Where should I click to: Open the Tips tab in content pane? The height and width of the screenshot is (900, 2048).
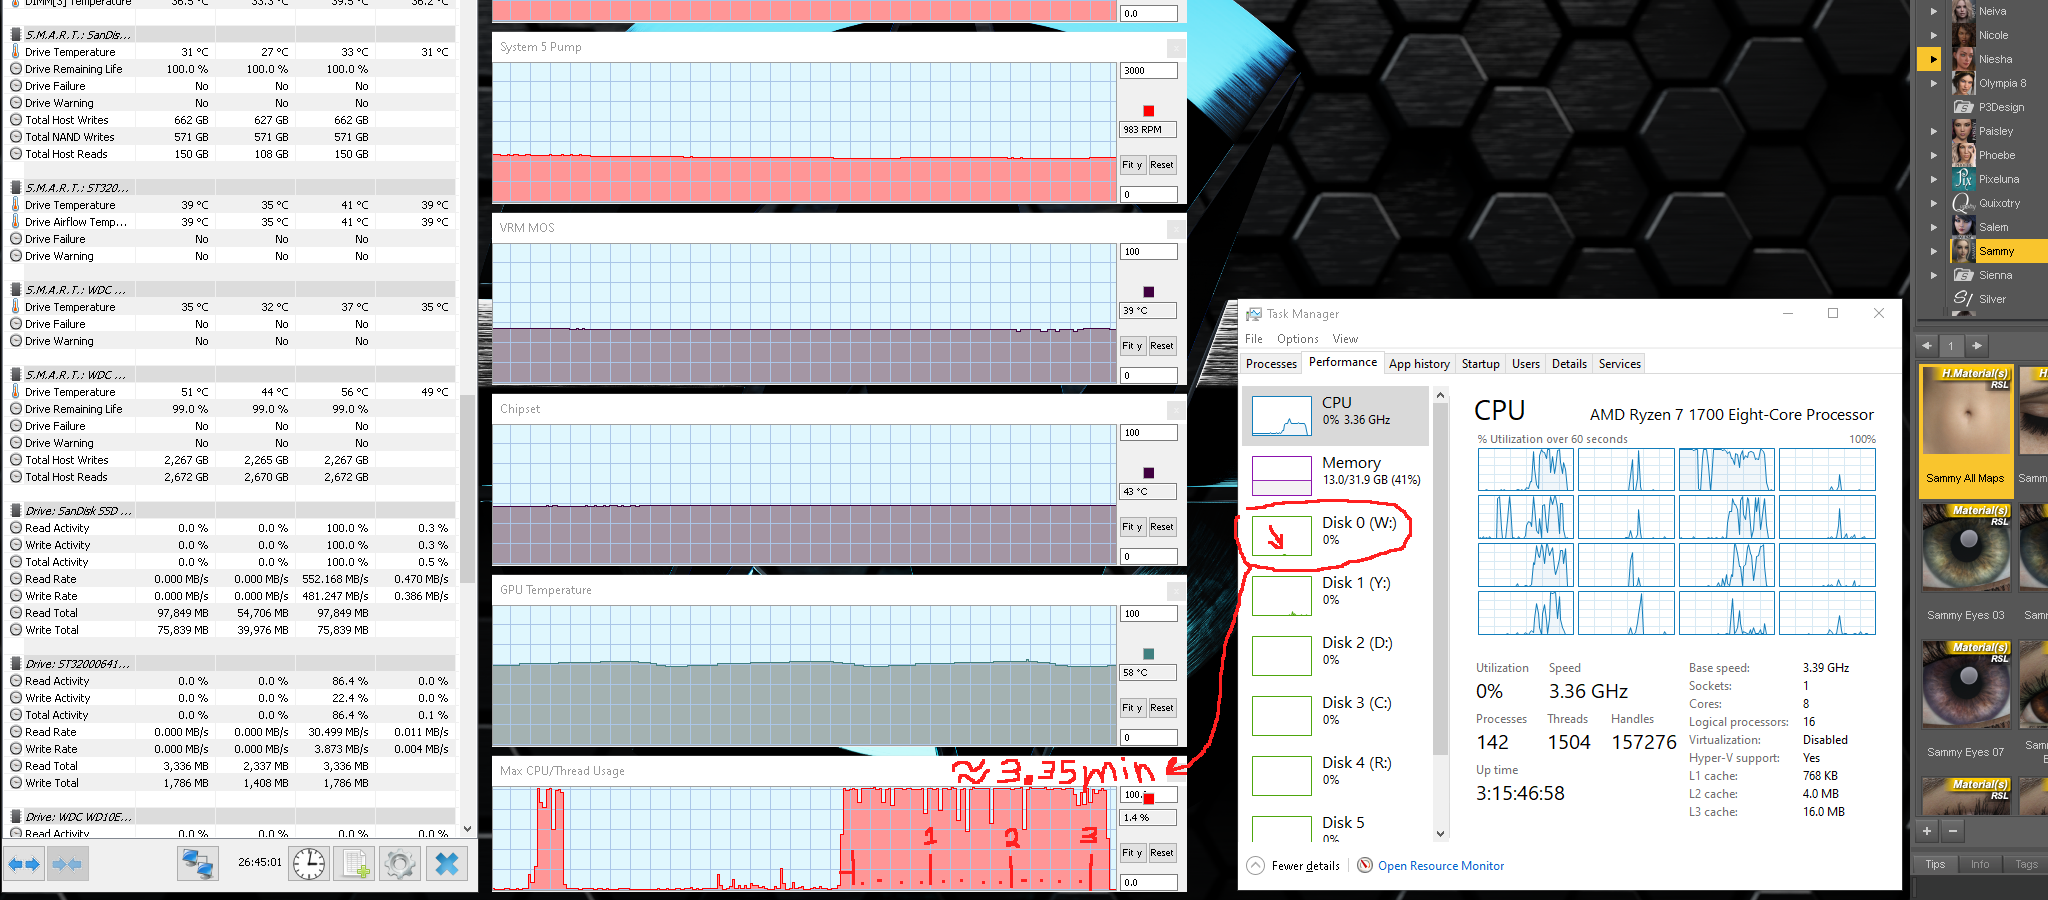1935,864
